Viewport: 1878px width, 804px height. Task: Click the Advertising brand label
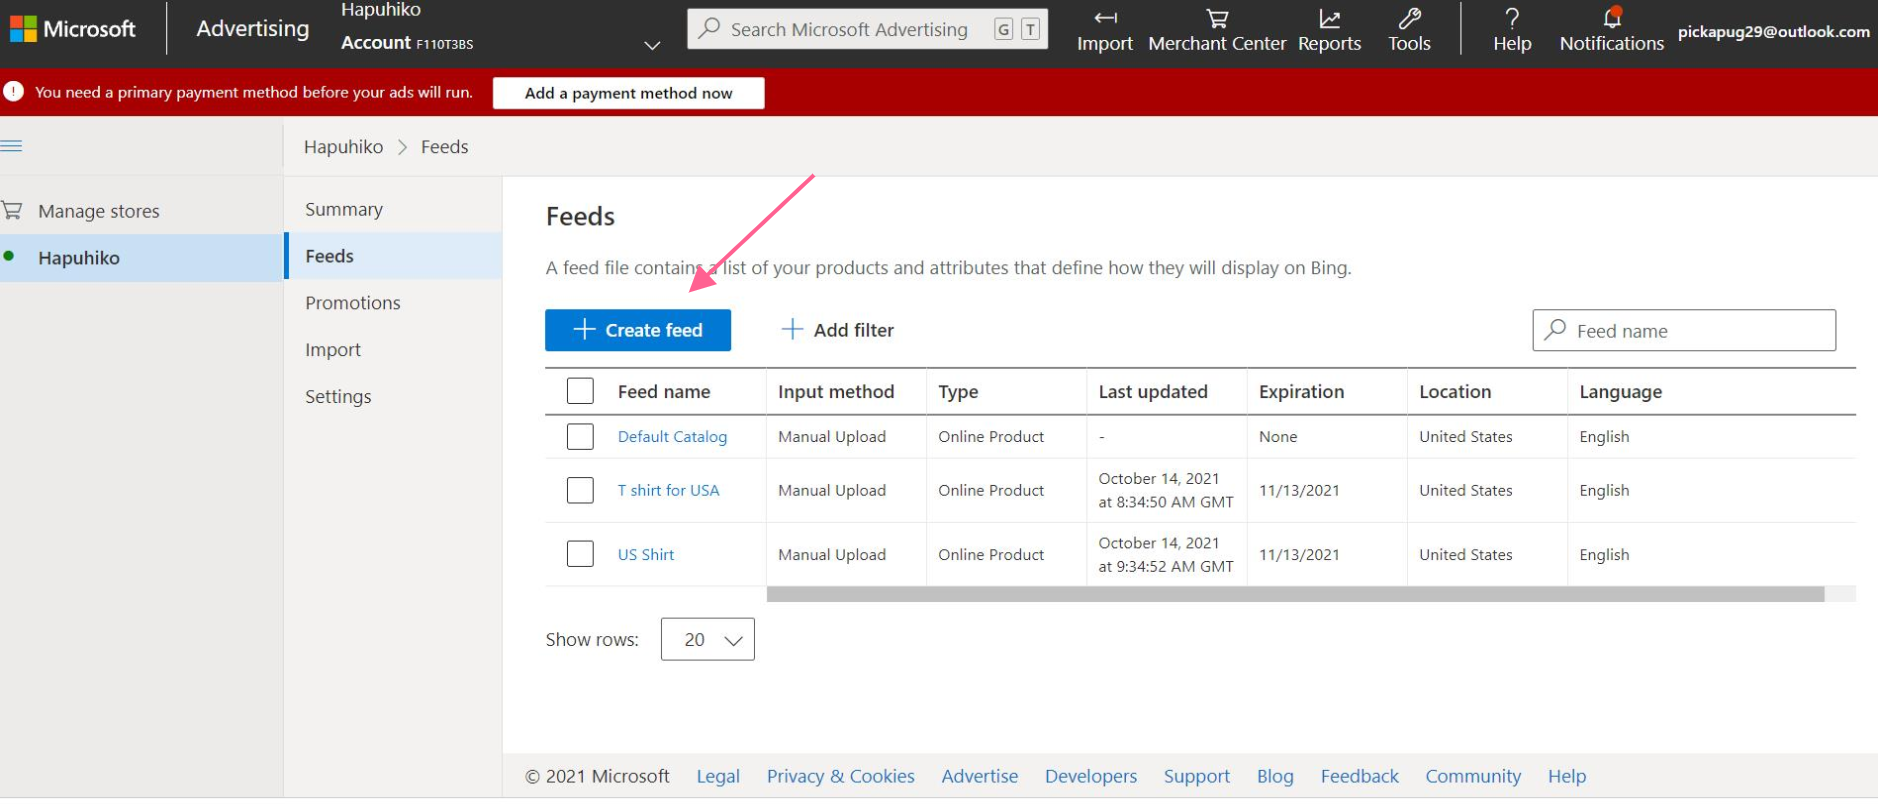(x=253, y=28)
